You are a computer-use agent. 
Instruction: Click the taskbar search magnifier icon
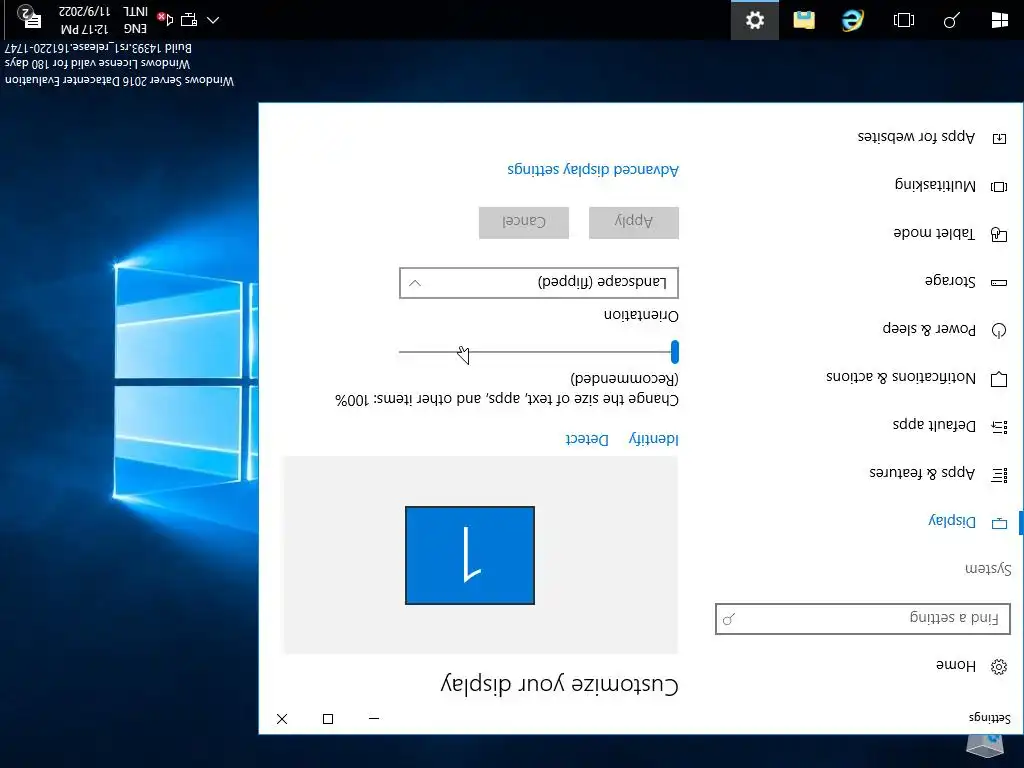952,20
